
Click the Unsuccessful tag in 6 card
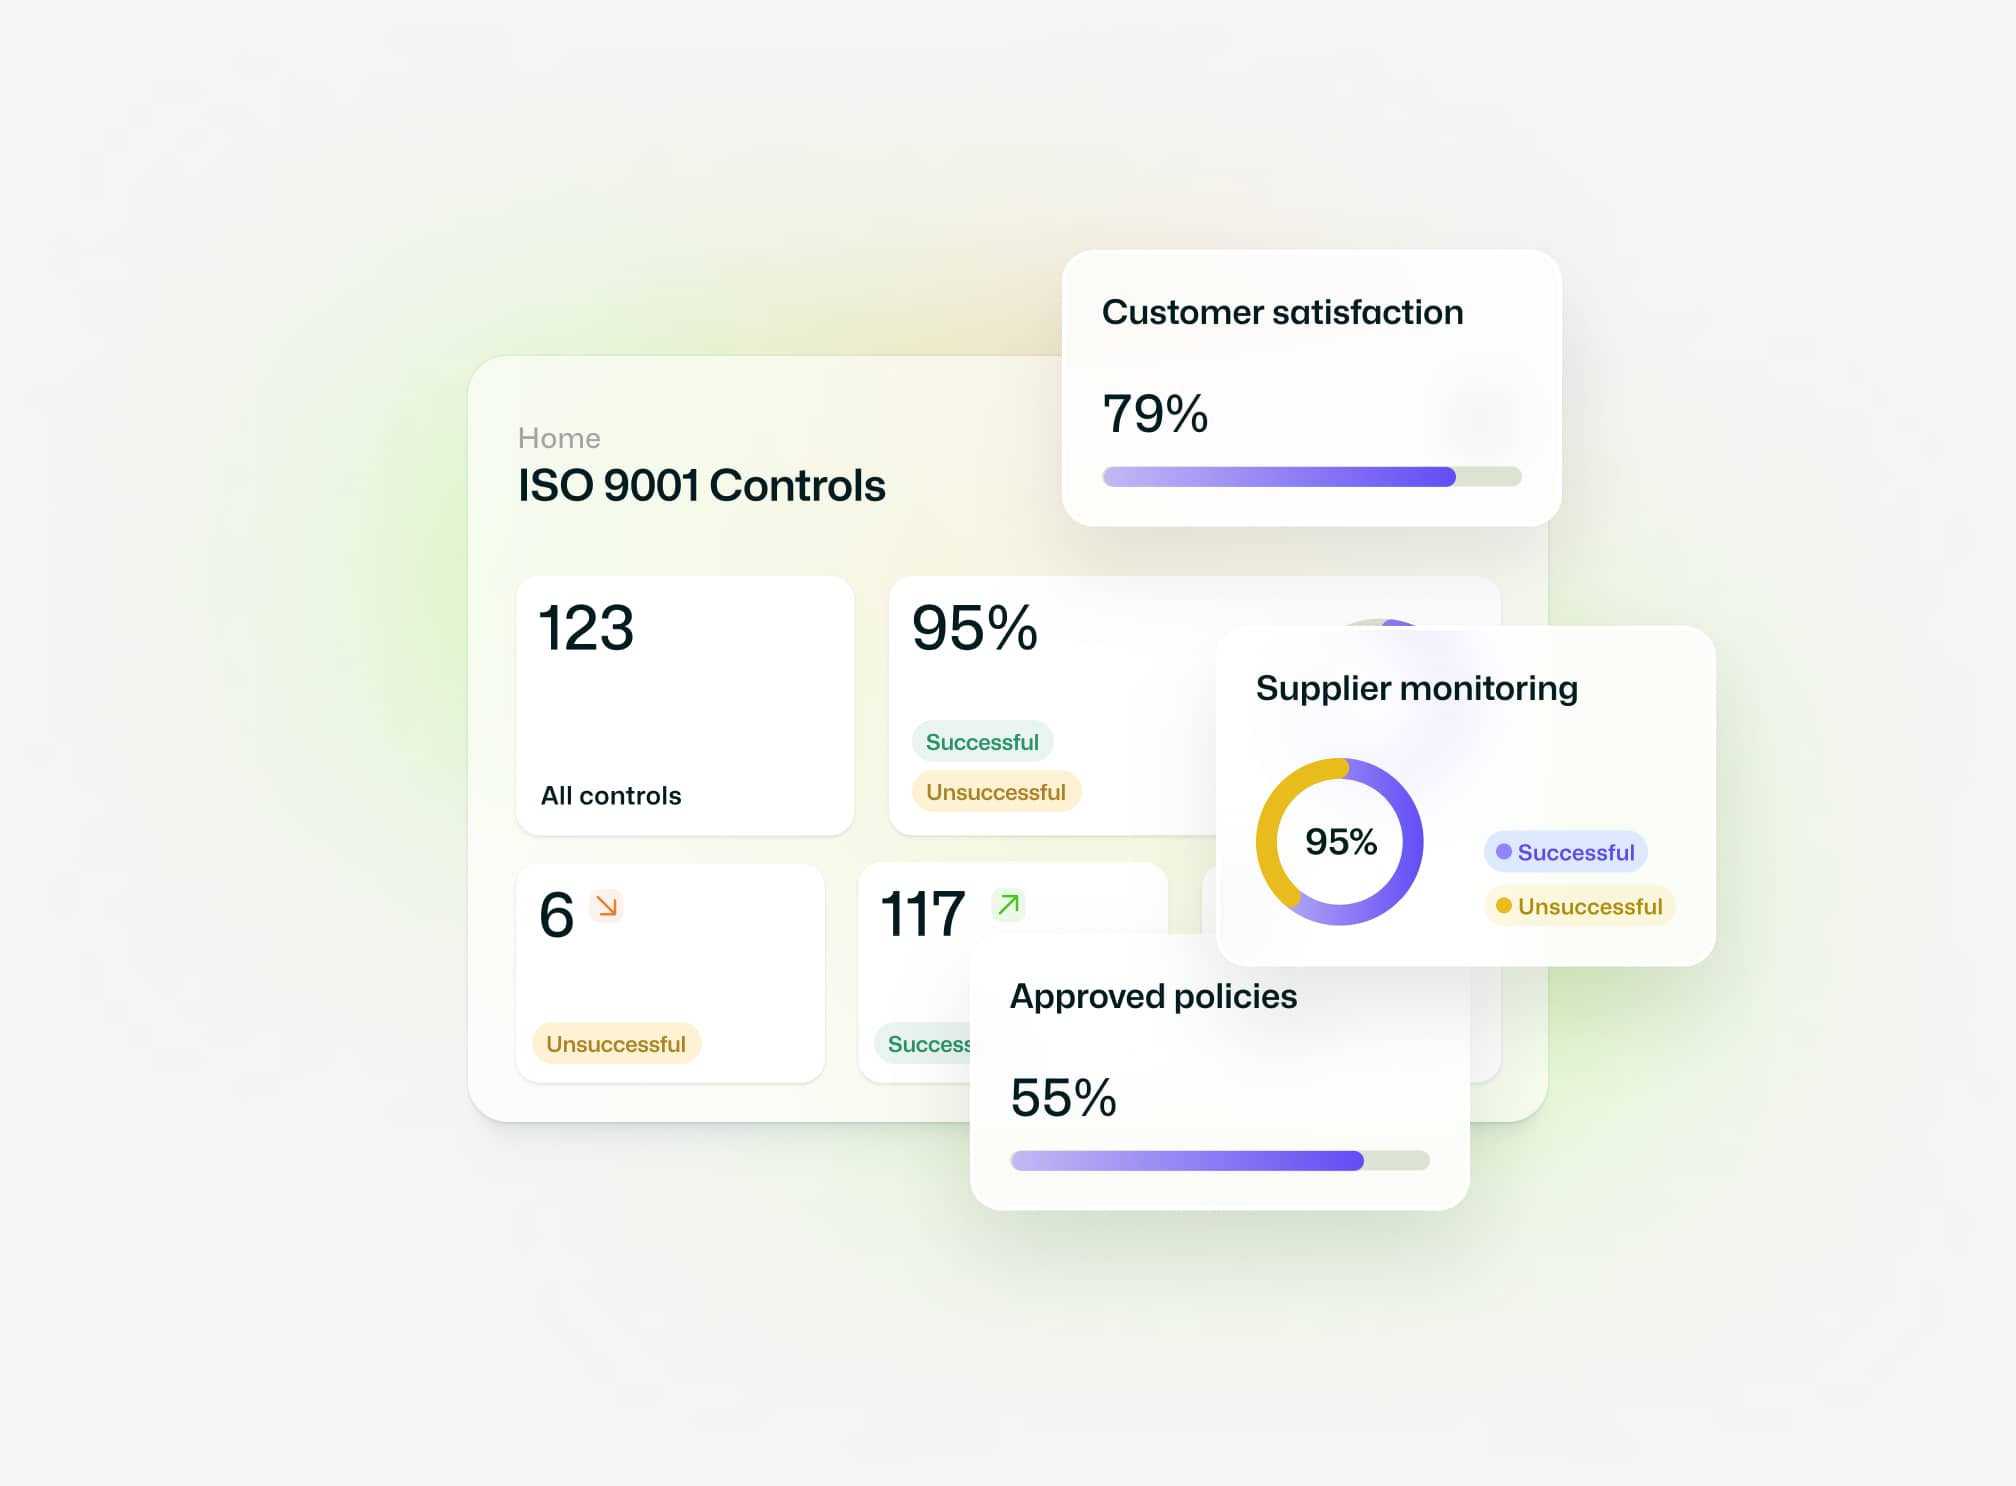coord(616,1044)
